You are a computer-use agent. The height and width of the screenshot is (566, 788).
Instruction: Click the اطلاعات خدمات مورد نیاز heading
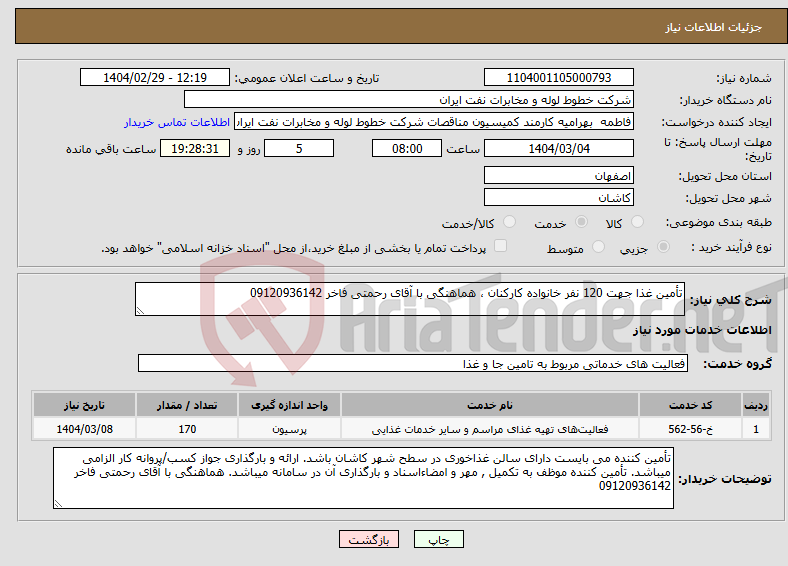[x=702, y=330]
